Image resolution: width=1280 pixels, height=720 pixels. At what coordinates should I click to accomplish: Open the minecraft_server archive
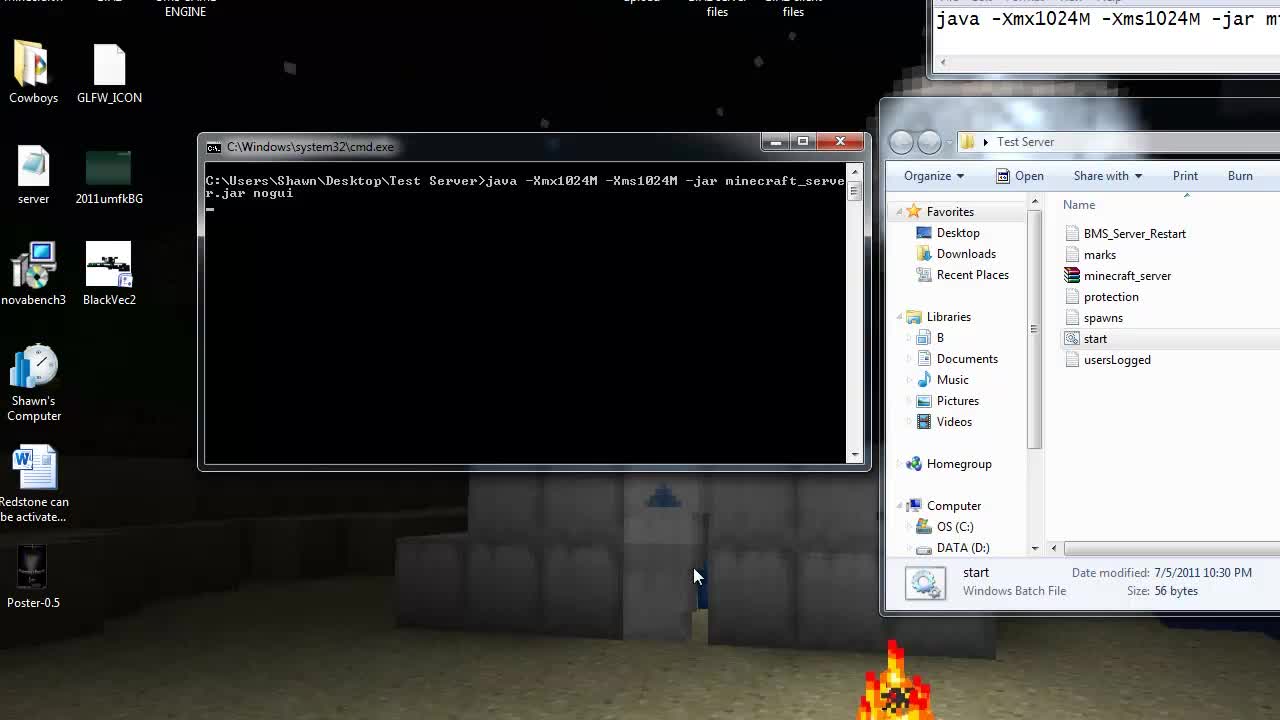(x=1126, y=275)
